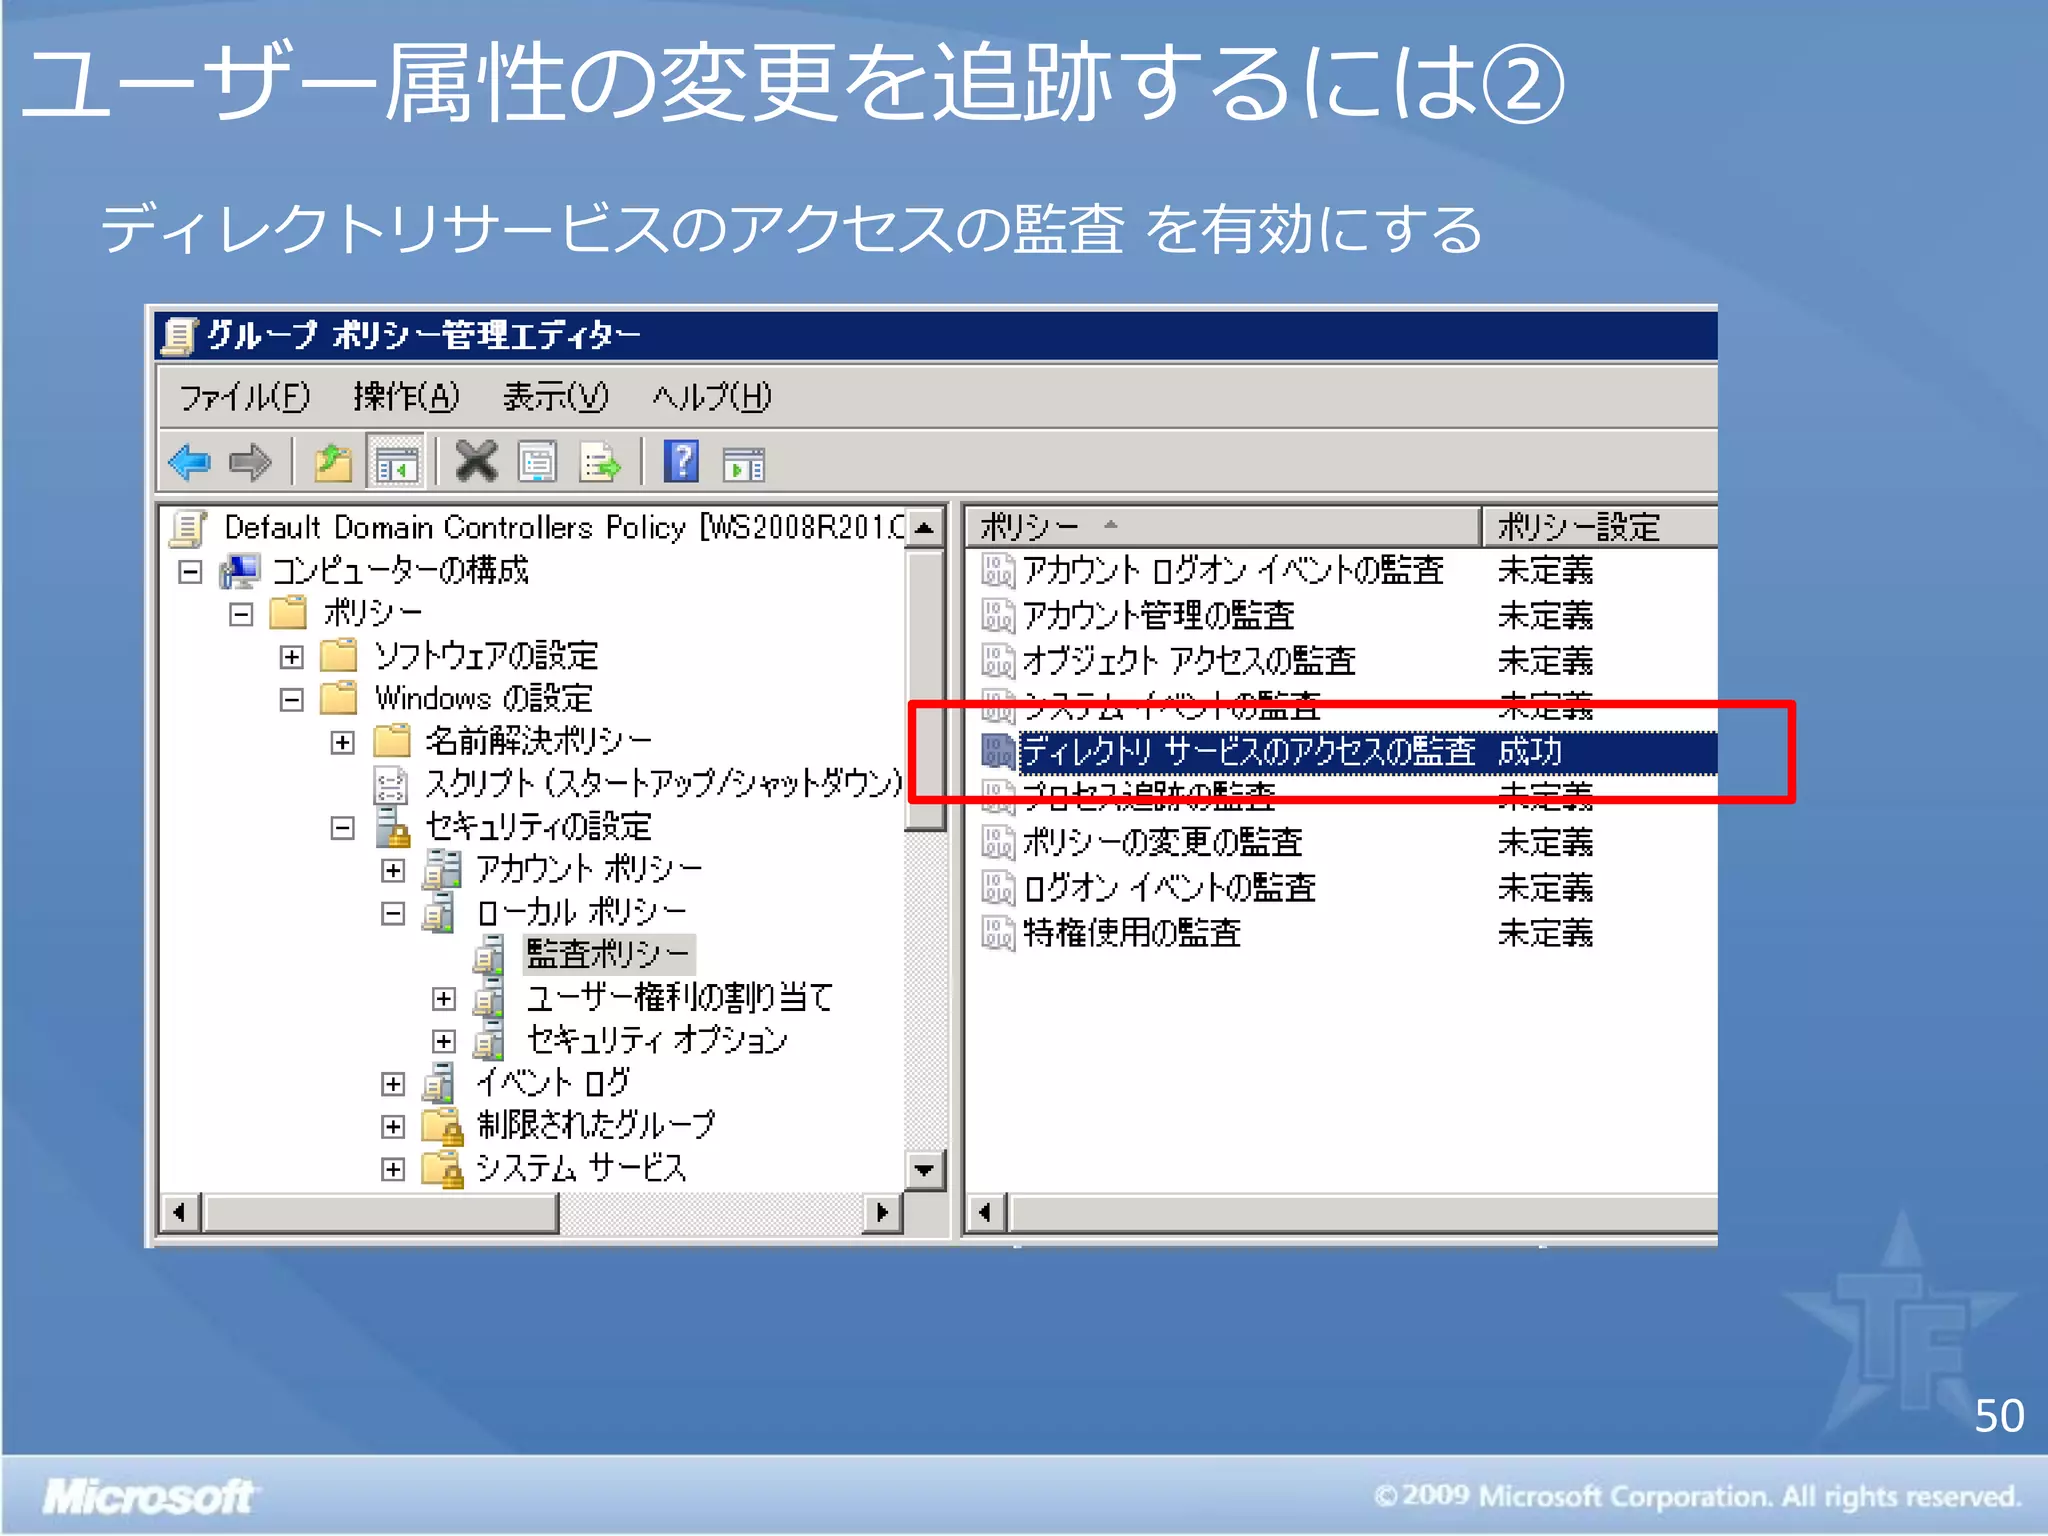This screenshot has height=1536, width=2048.
Task: Open the ファイル(F) menu
Action: [245, 397]
